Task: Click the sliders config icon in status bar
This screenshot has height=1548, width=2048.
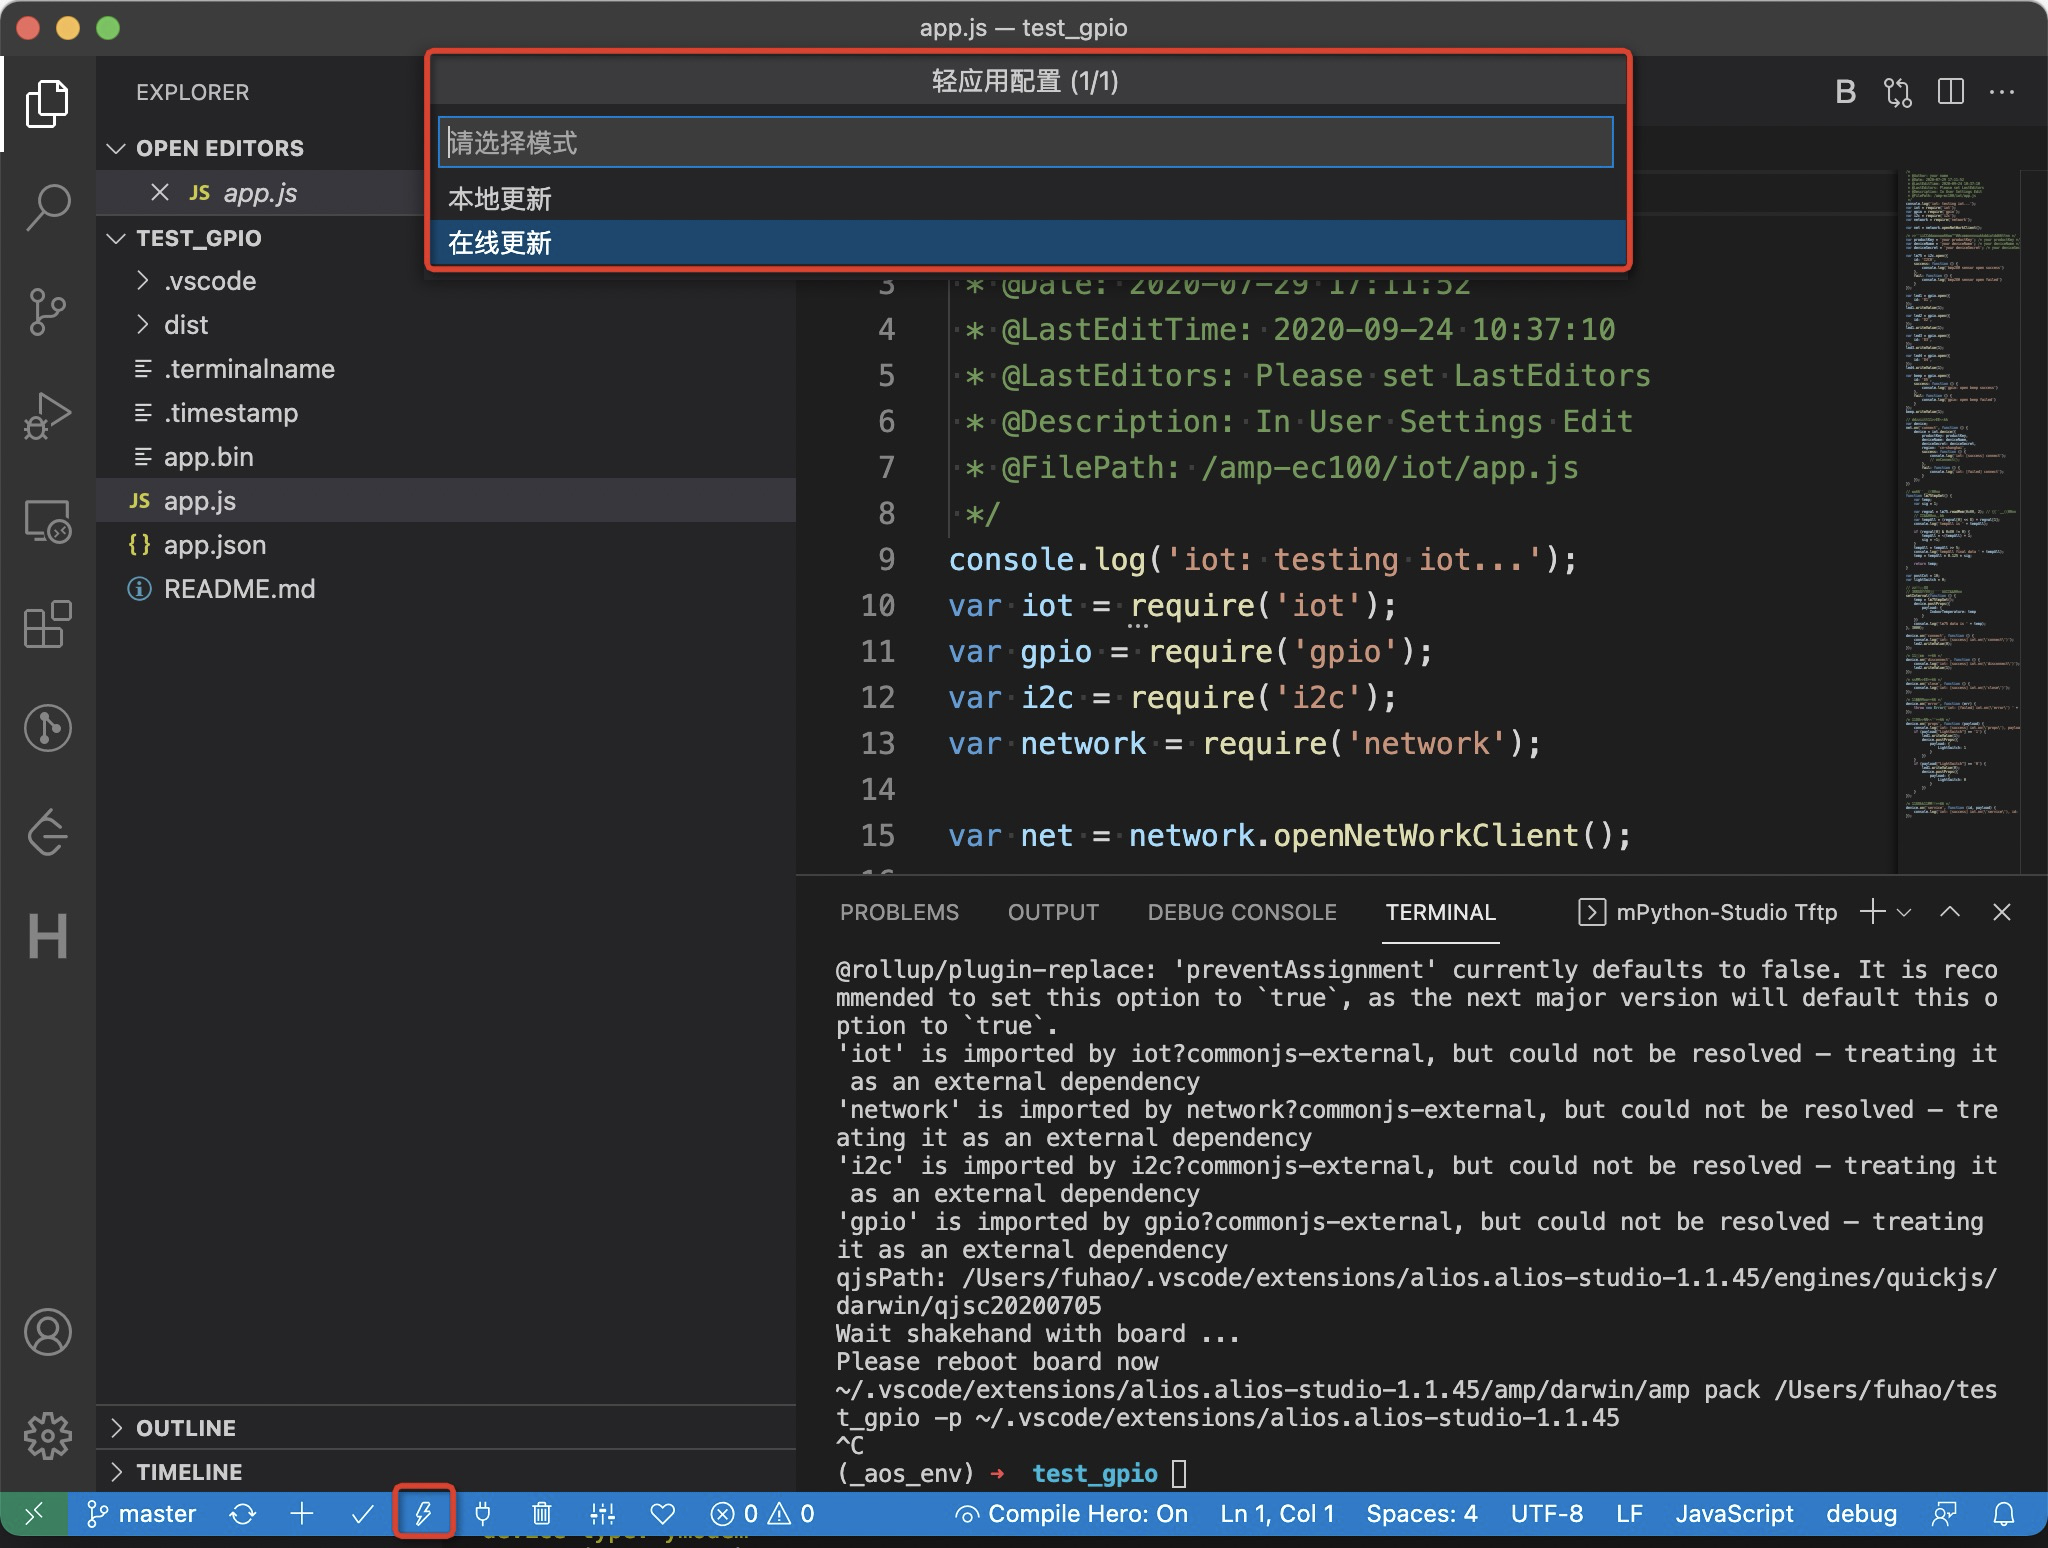Action: pos(602,1514)
